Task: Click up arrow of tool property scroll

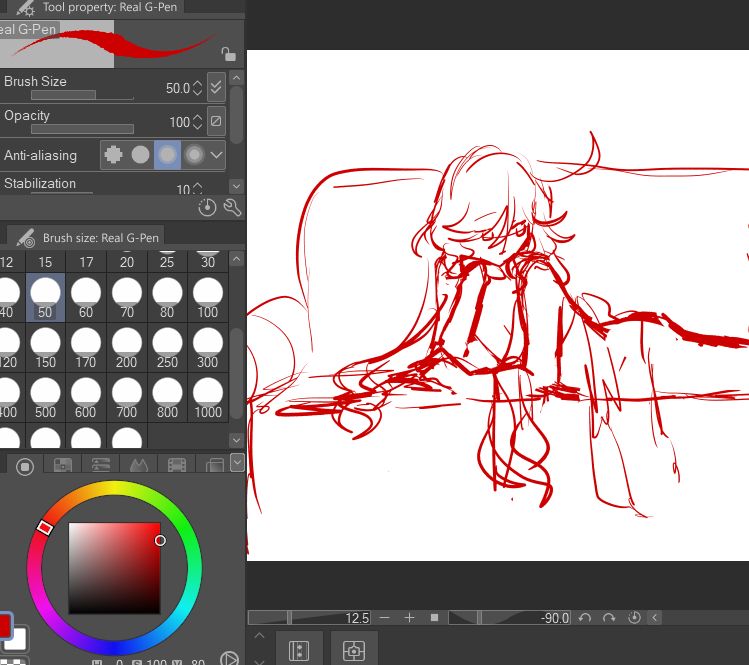Action: (x=236, y=77)
